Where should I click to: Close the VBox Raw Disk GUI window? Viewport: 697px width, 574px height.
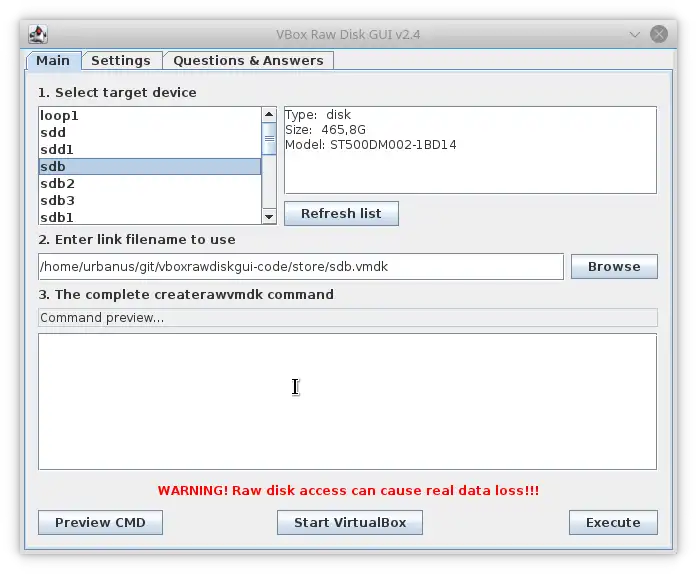click(659, 34)
